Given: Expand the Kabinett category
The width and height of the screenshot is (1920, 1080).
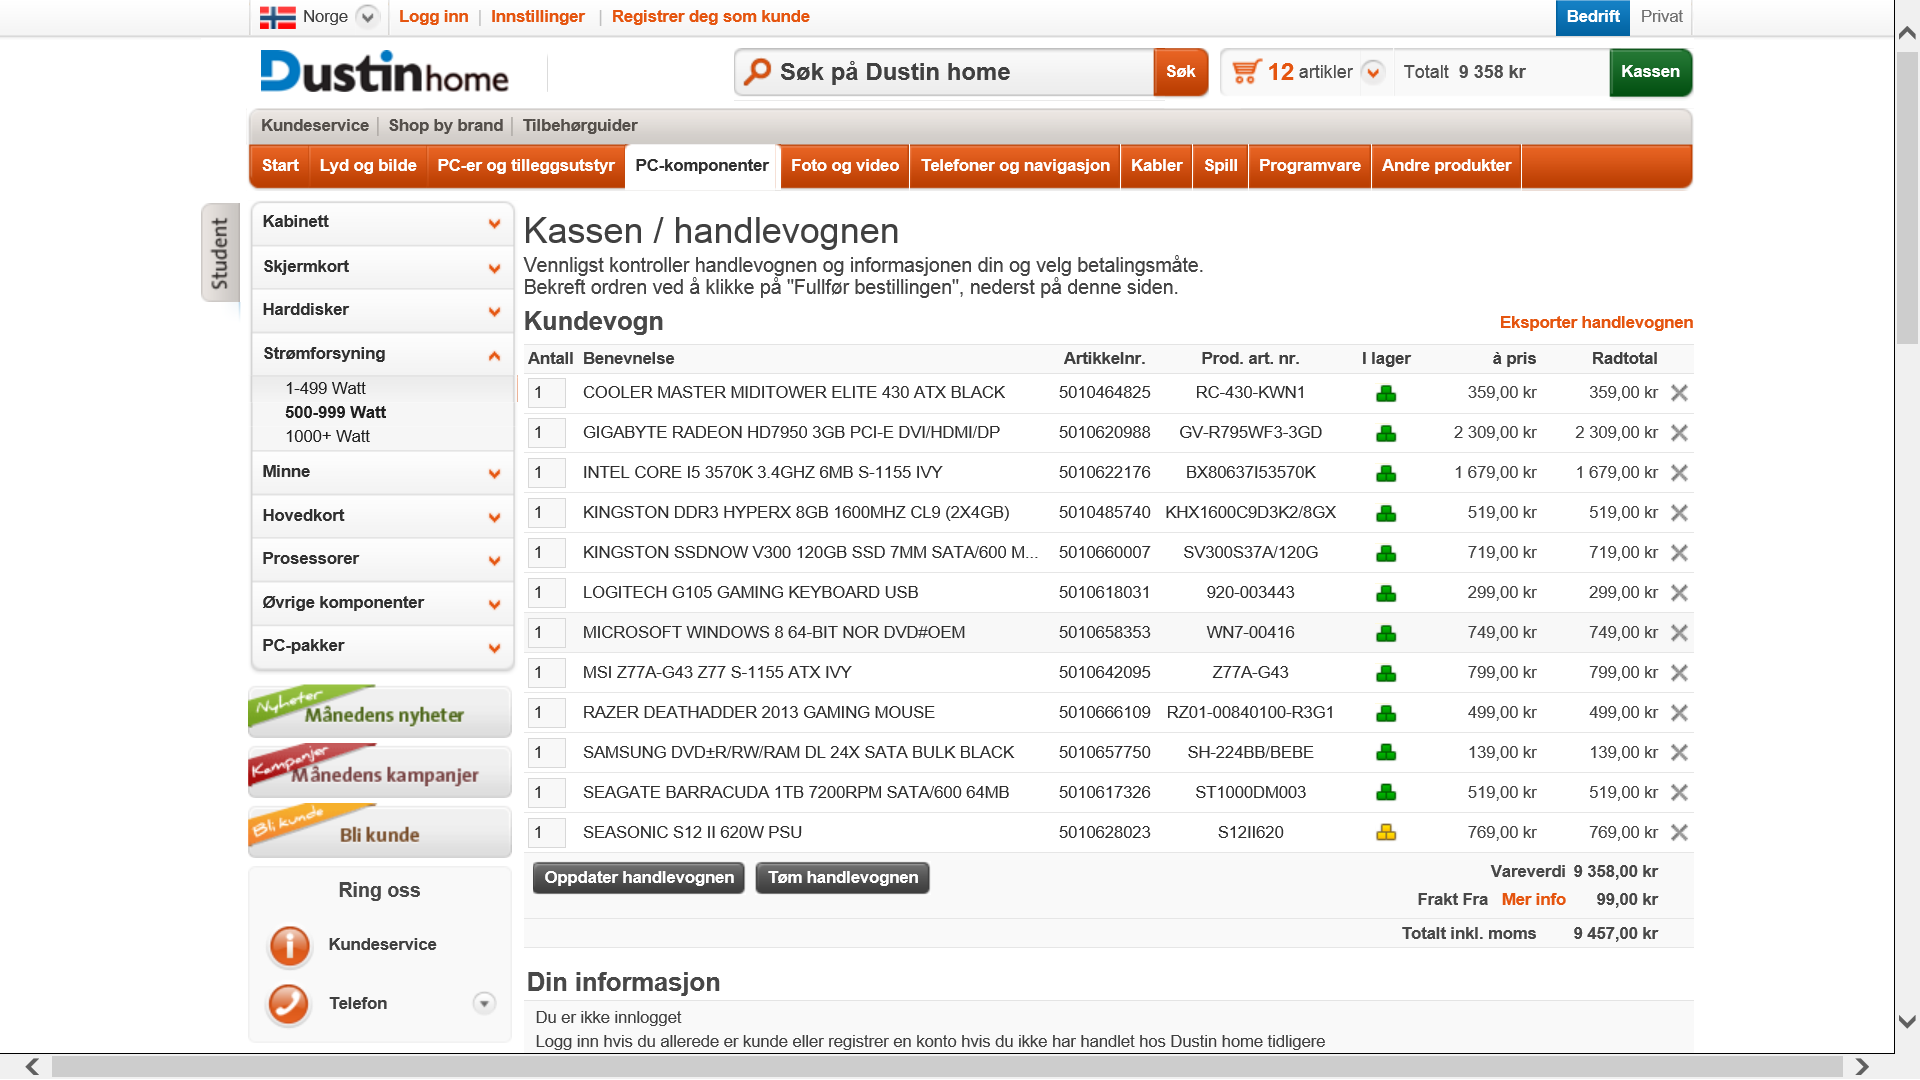Looking at the screenshot, I should pyautogui.click(x=494, y=224).
